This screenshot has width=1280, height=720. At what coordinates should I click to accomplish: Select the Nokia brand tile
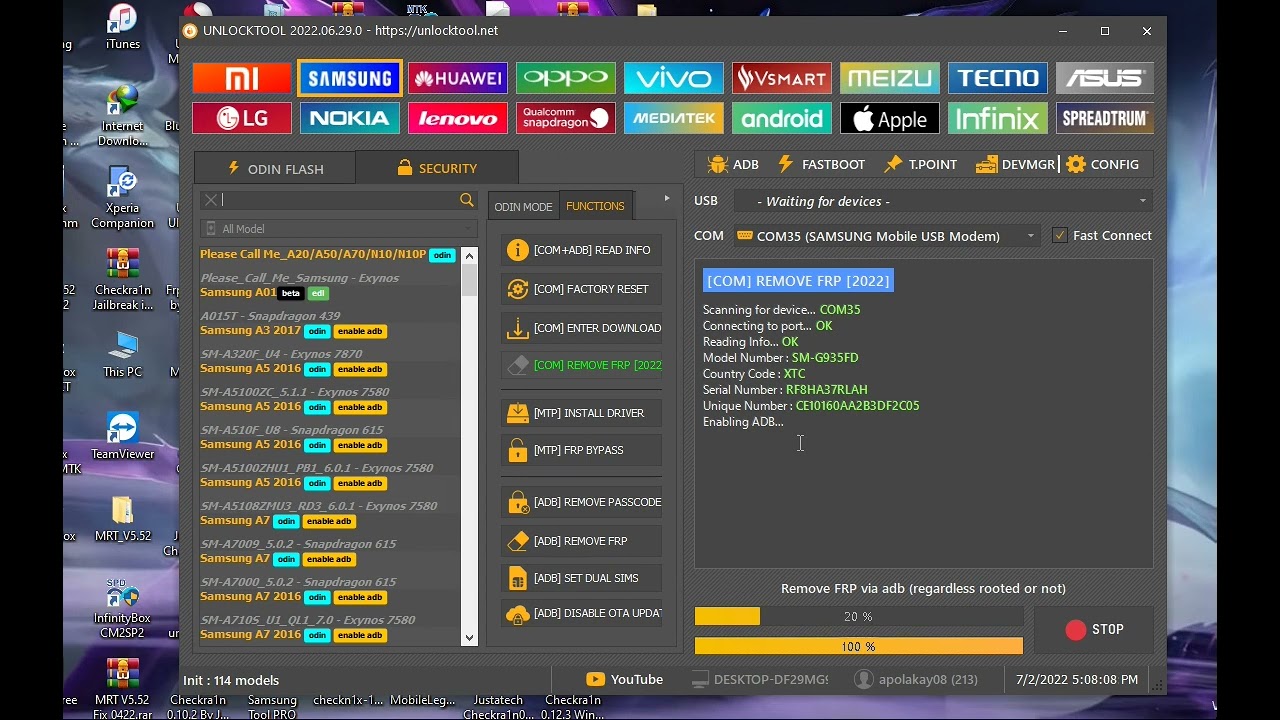coord(350,118)
